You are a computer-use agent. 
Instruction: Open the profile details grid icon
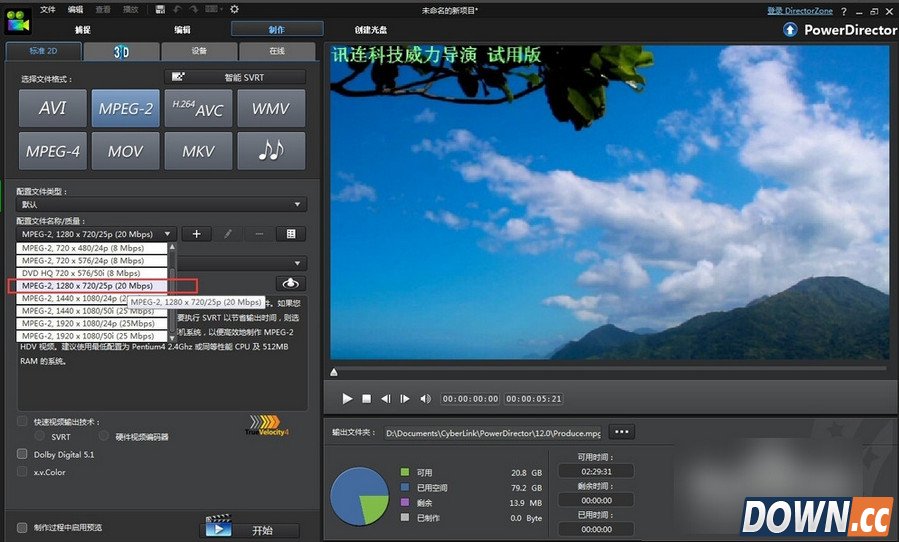[291, 234]
